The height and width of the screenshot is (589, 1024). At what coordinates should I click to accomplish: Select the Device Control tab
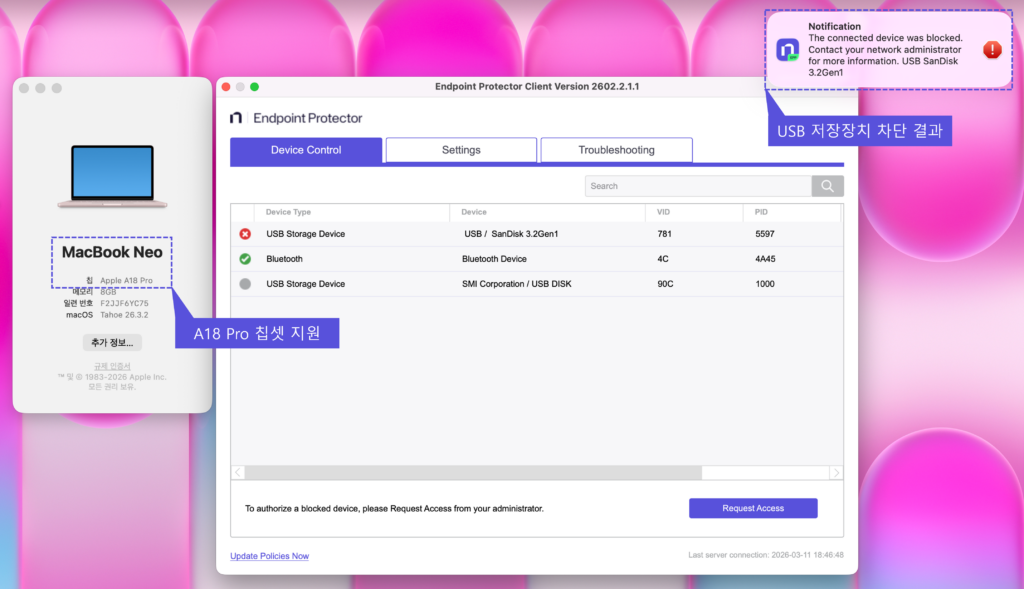306,150
